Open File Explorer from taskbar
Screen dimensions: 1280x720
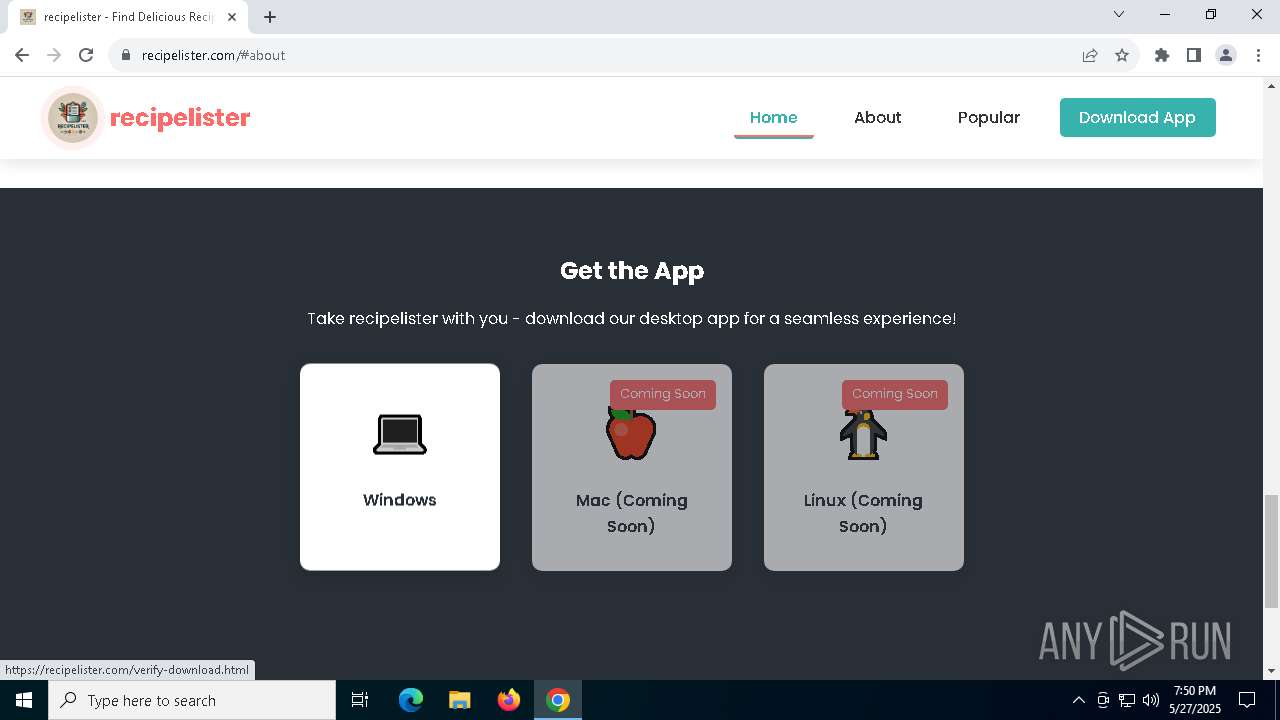(x=459, y=700)
